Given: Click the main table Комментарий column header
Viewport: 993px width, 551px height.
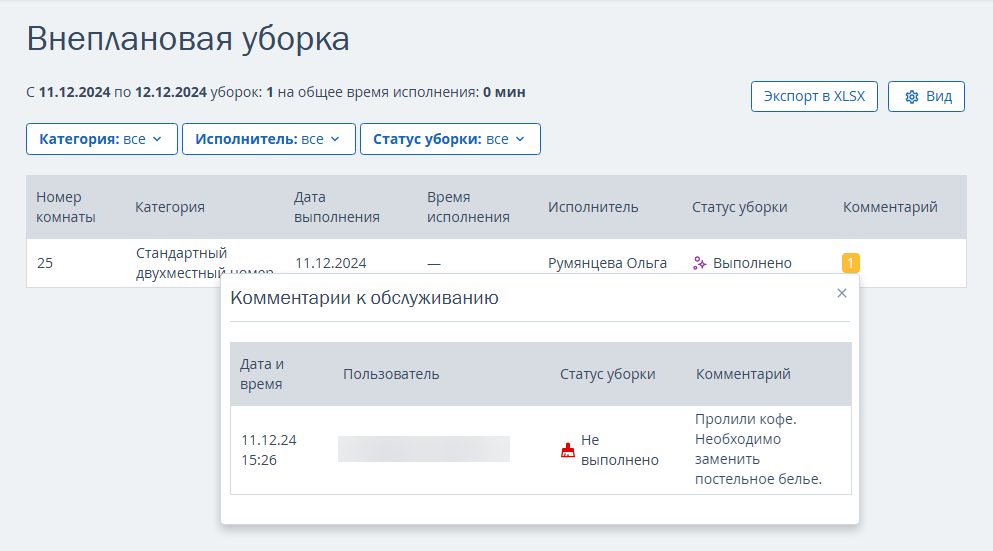Looking at the screenshot, I should 890,207.
